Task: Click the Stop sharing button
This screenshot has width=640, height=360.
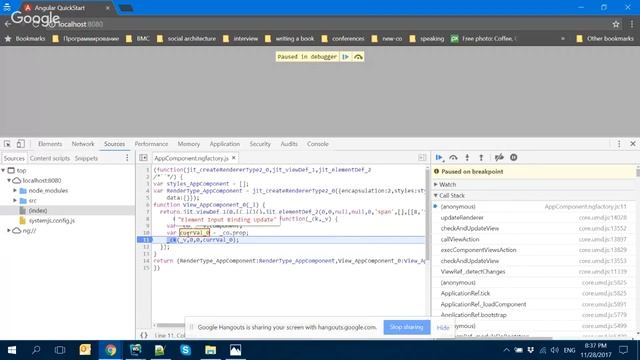Action: tap(407, 327)
